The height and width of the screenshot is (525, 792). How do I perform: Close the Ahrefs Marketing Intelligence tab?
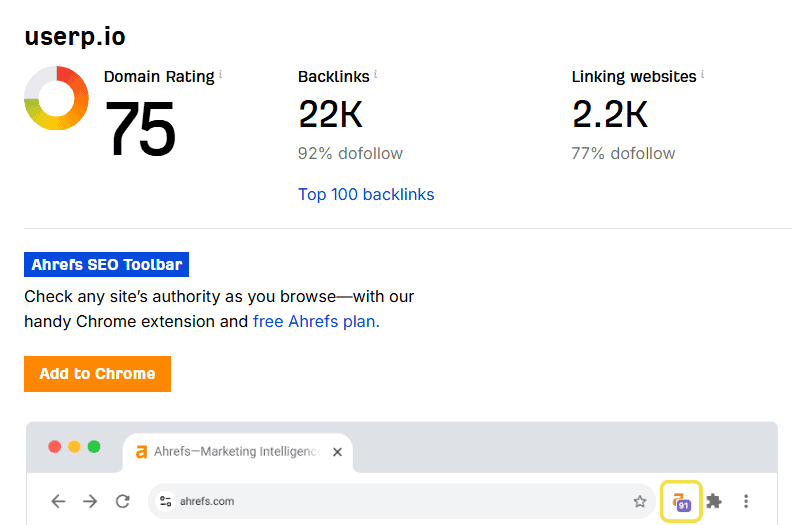[337, 452]
